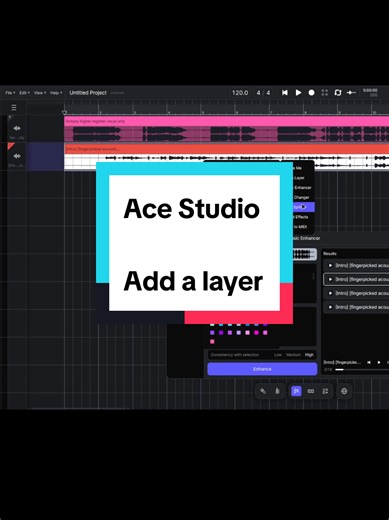Start playback with the main Play button
Screen dimensions: 389x520
click(x=298, y=93)
